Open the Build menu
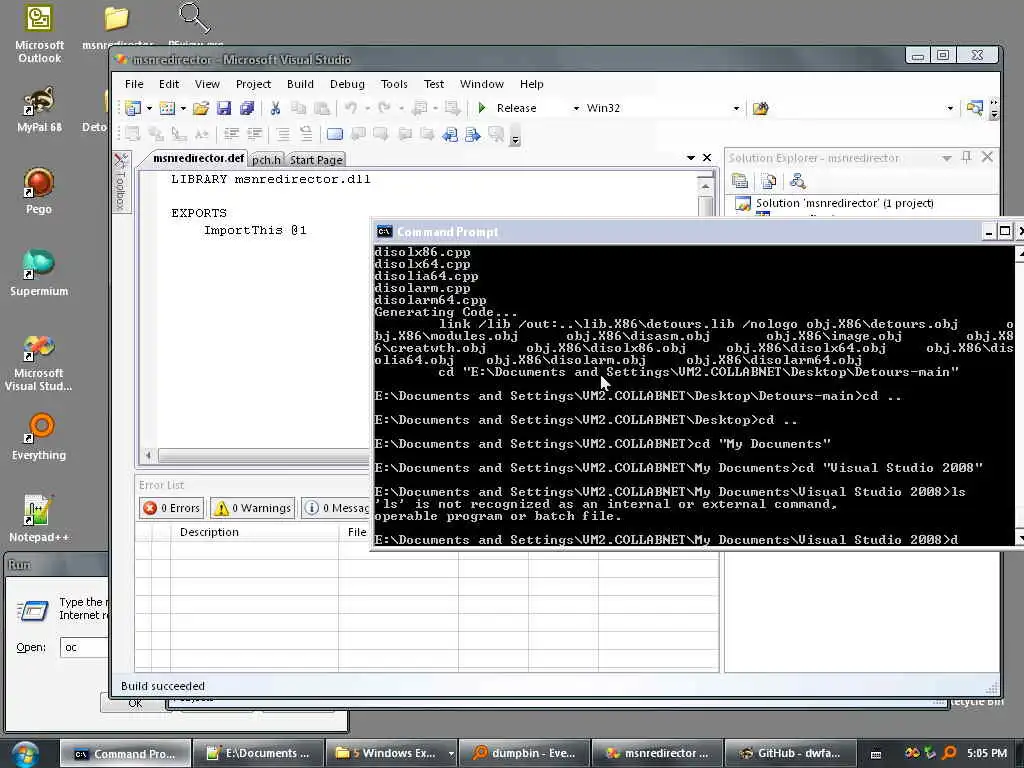Viewport: 1024px width, 768px height. pyautogui.click(x=300, y=84)
